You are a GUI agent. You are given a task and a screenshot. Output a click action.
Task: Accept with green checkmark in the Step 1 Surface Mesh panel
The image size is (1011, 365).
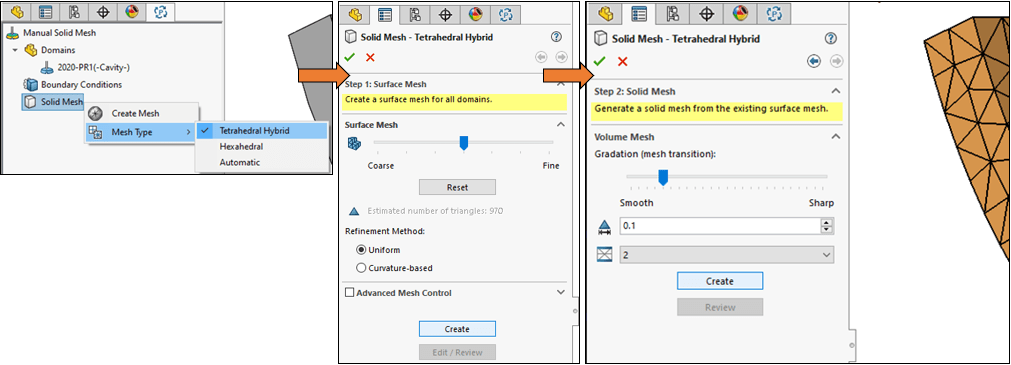point(350,57)
